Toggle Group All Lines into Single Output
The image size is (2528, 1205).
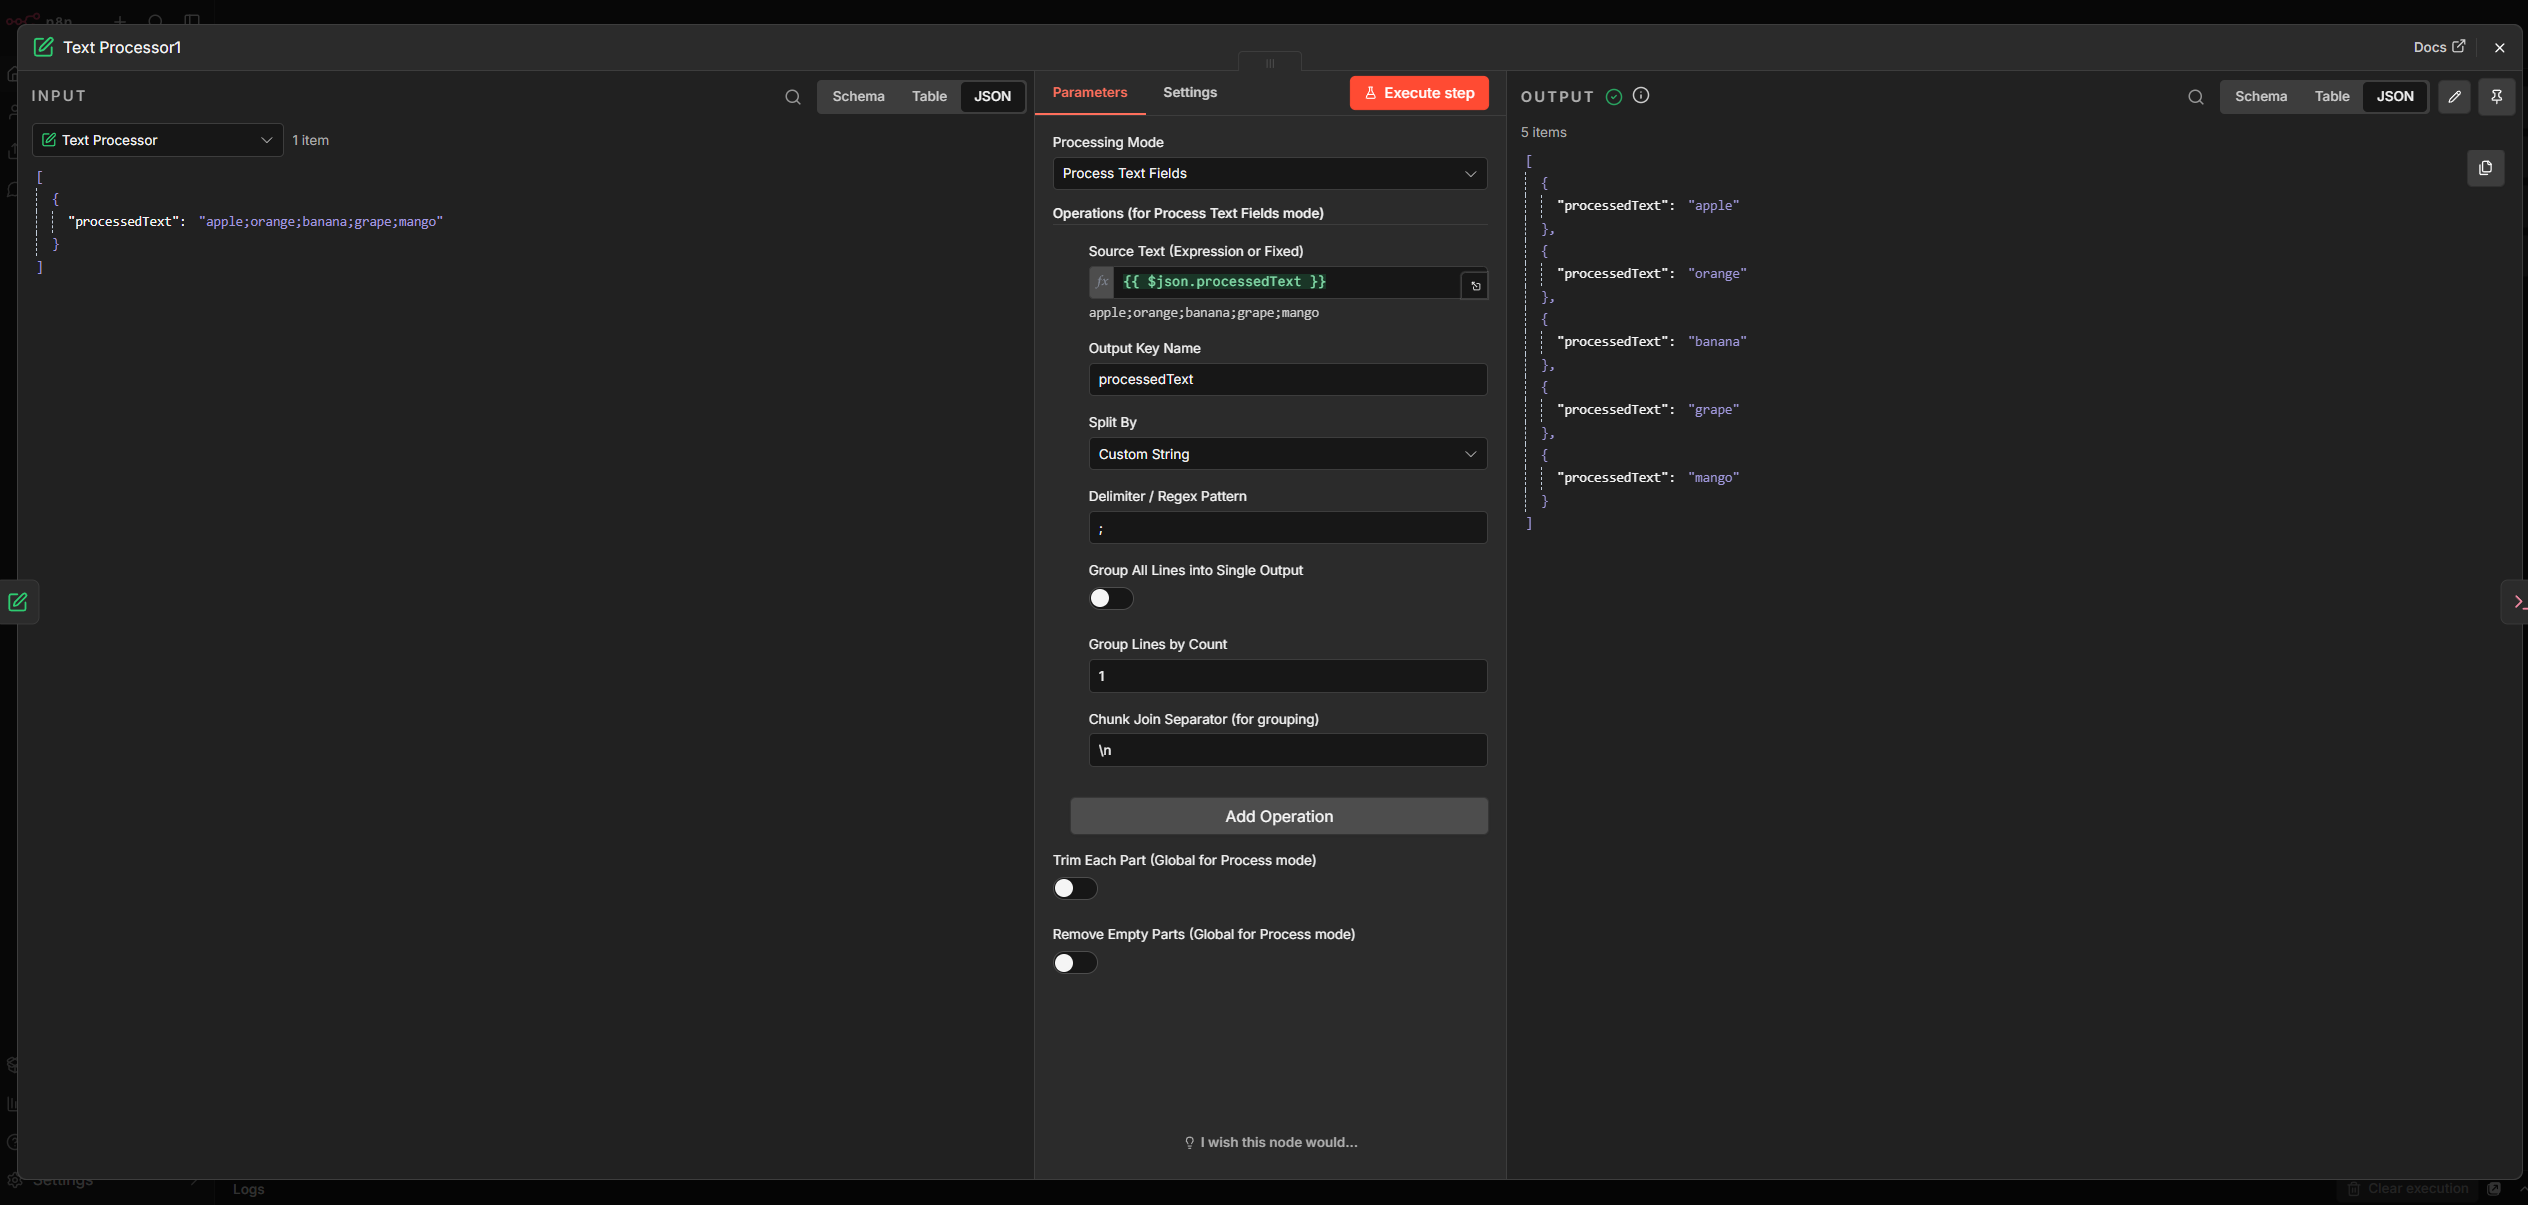(1110, 598)
